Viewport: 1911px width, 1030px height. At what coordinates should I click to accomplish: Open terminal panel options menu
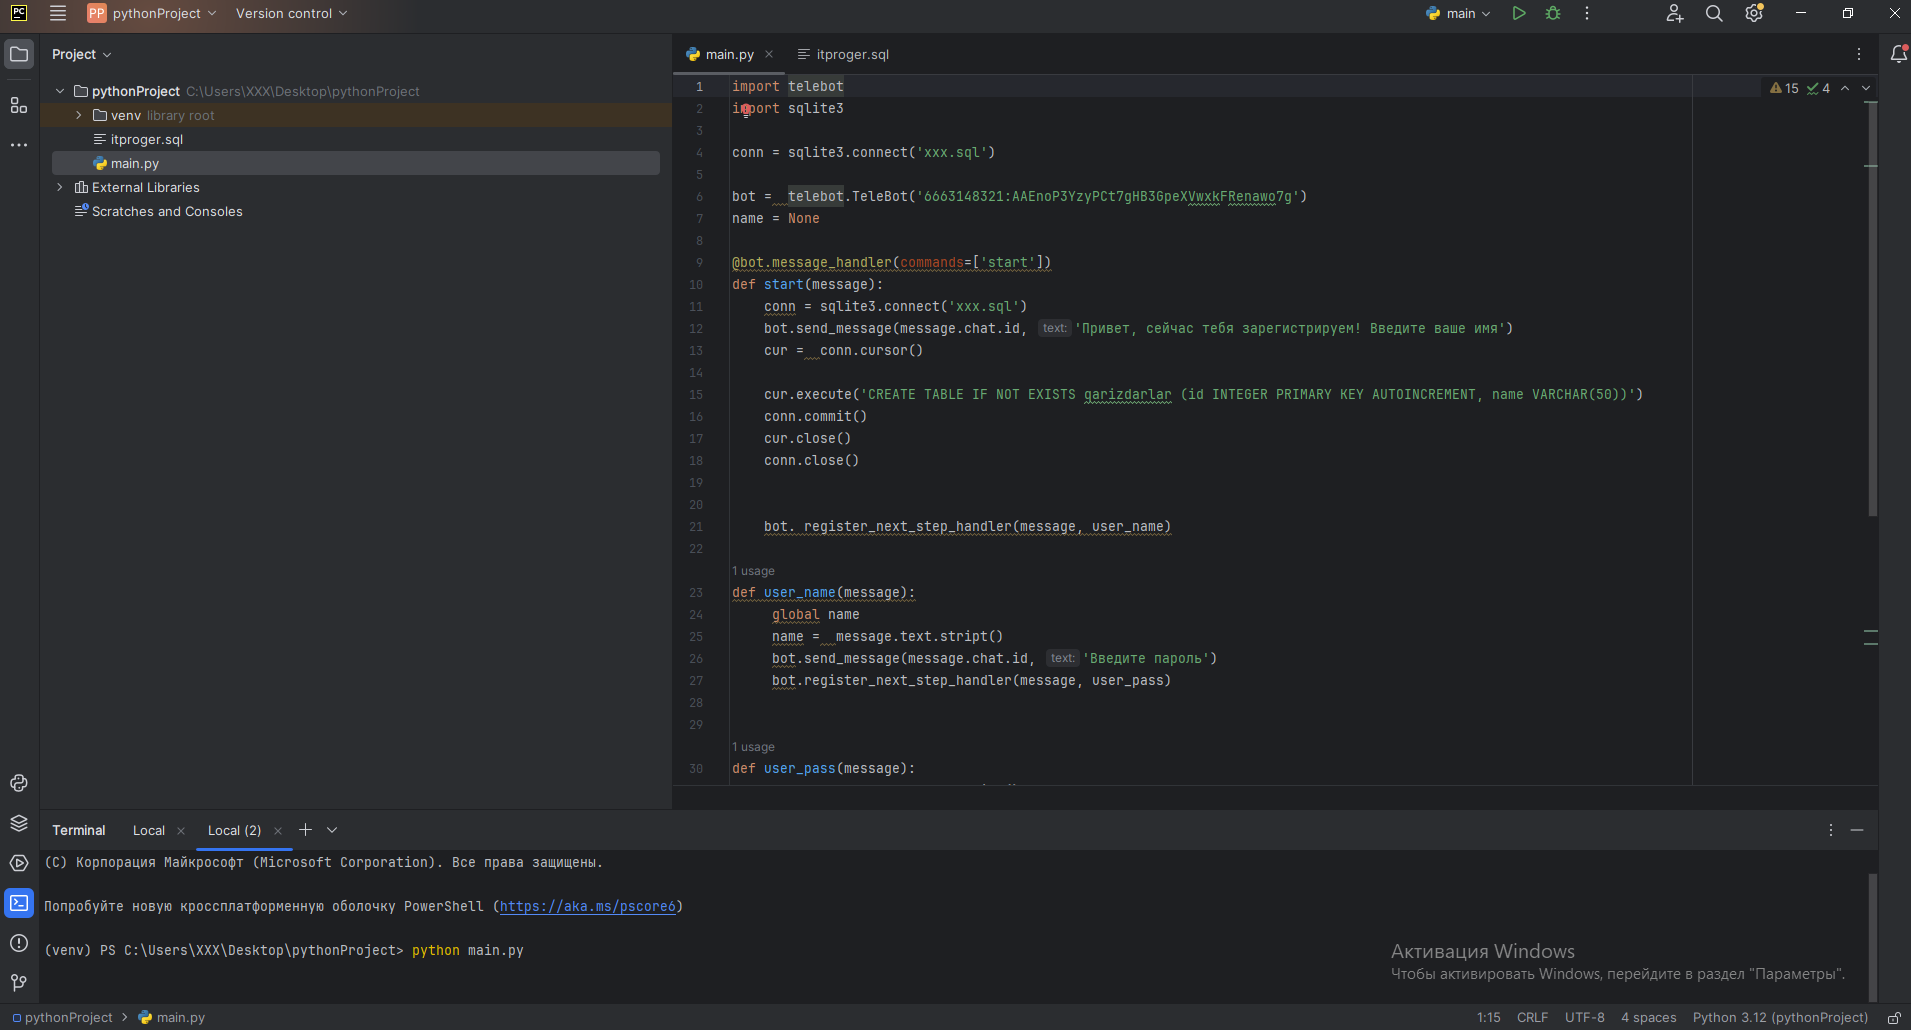pos(1831,830)
